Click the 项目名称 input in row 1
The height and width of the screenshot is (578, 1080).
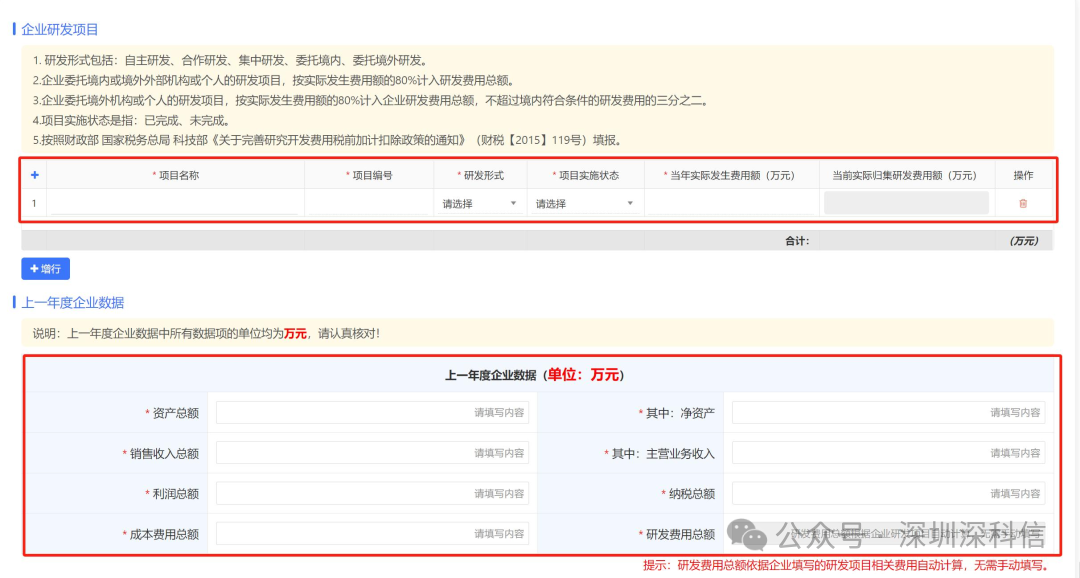pos(175,203)
